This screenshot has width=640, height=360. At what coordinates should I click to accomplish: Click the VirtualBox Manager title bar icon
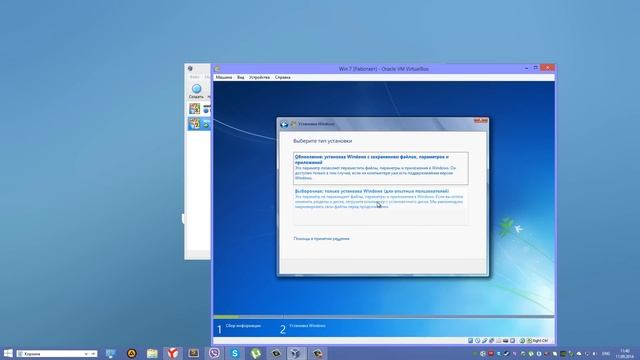click(190, 69)
